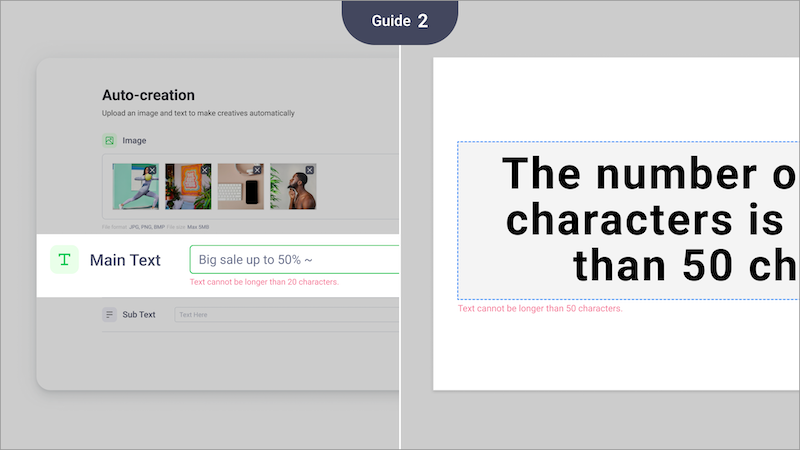The width and height of the screenshot is (800, 450).
Task: Click the 50 characters error message under canvas
Action: click(x=540, y=309)
